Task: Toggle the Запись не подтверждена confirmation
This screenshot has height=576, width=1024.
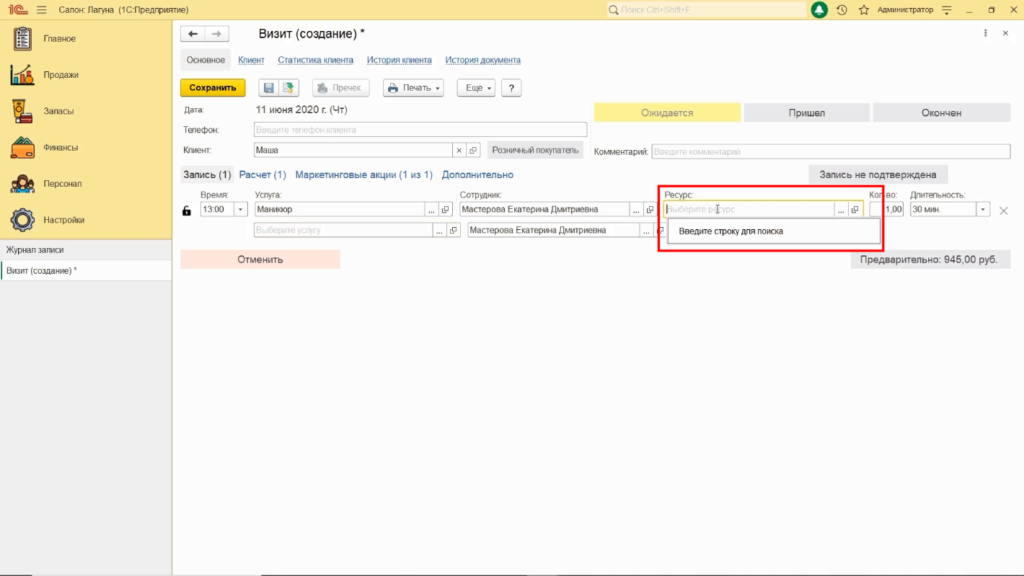Action: point(878,175)
